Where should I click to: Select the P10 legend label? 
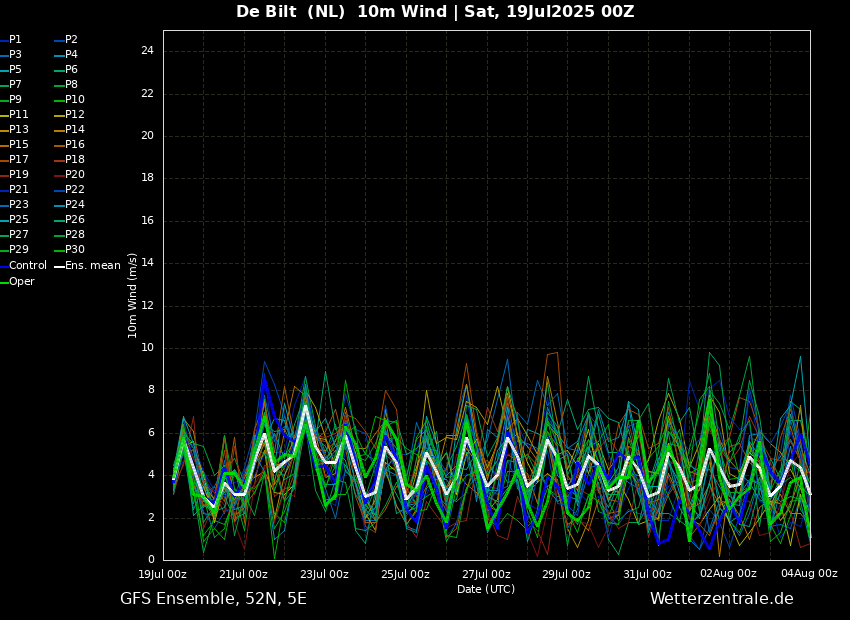(x=74, y=100)
